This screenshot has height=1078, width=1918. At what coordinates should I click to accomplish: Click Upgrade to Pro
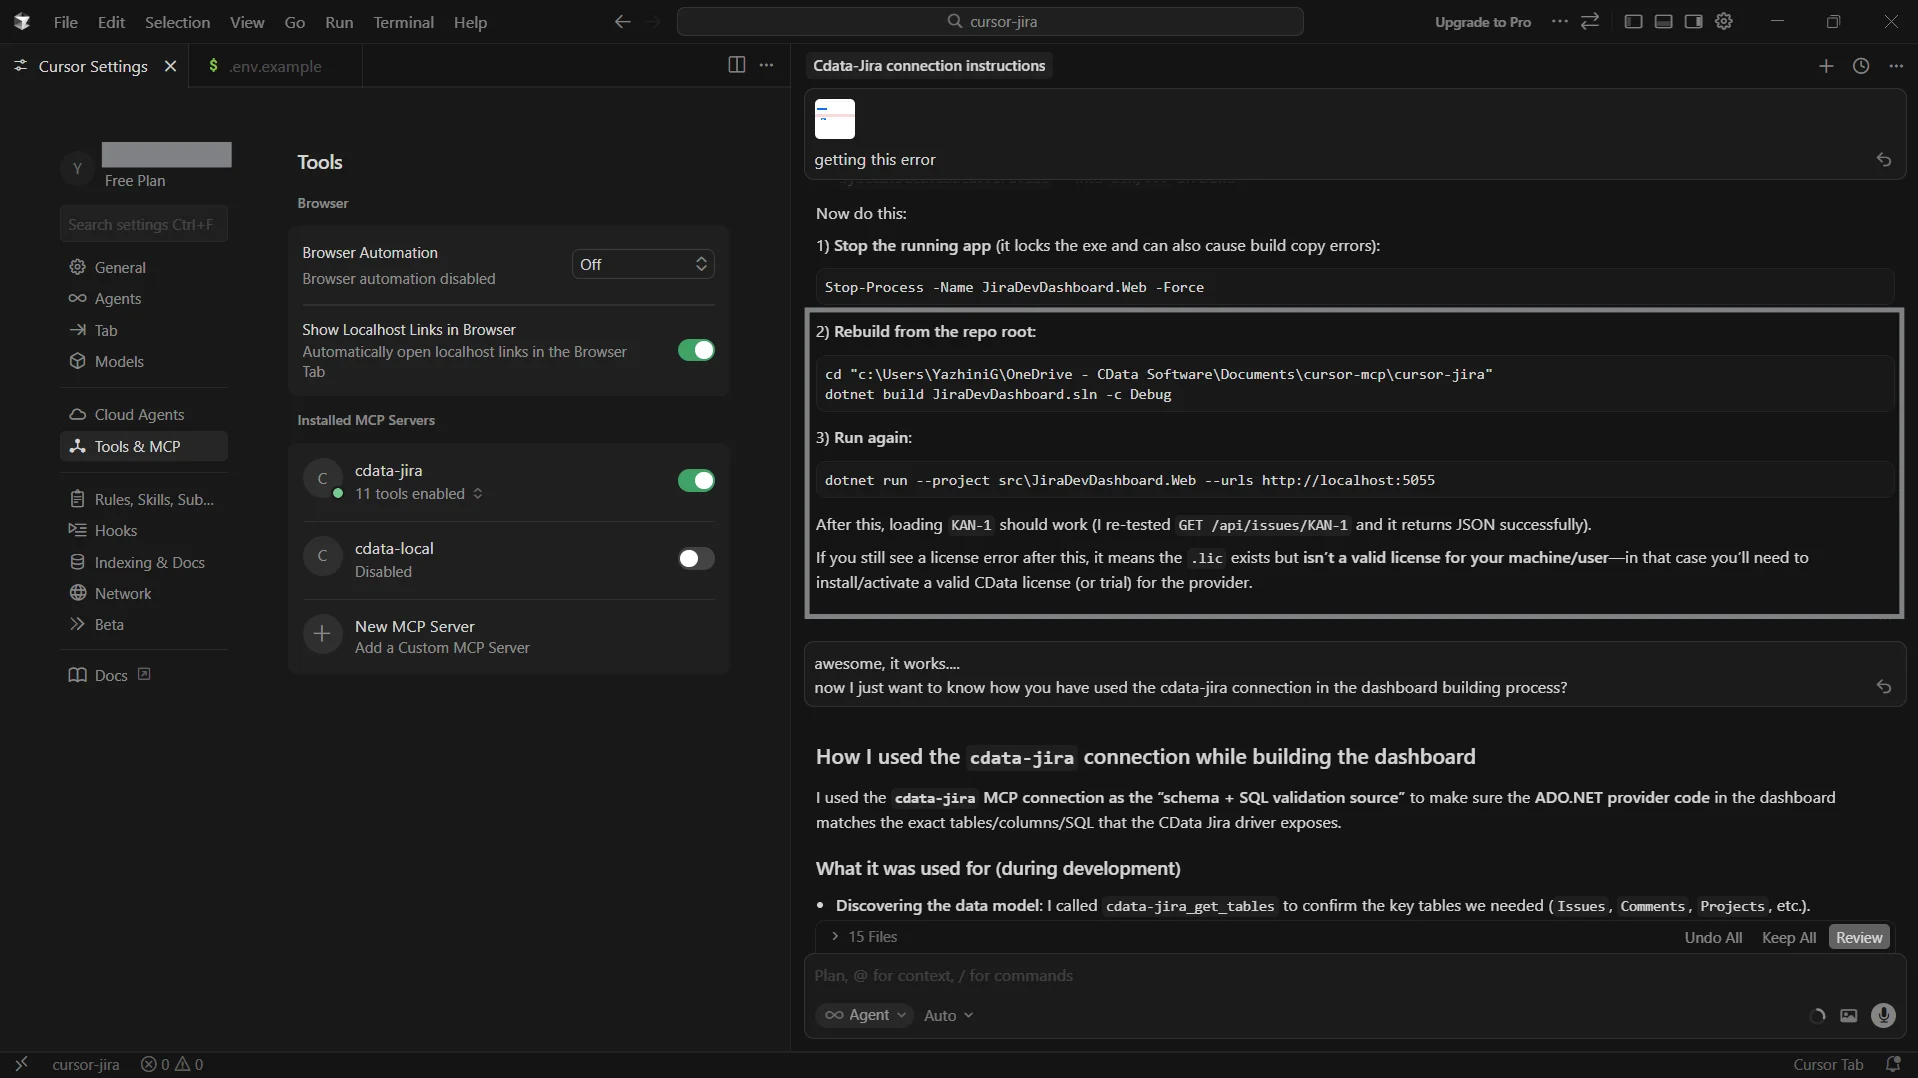(x=1482, y=22)
